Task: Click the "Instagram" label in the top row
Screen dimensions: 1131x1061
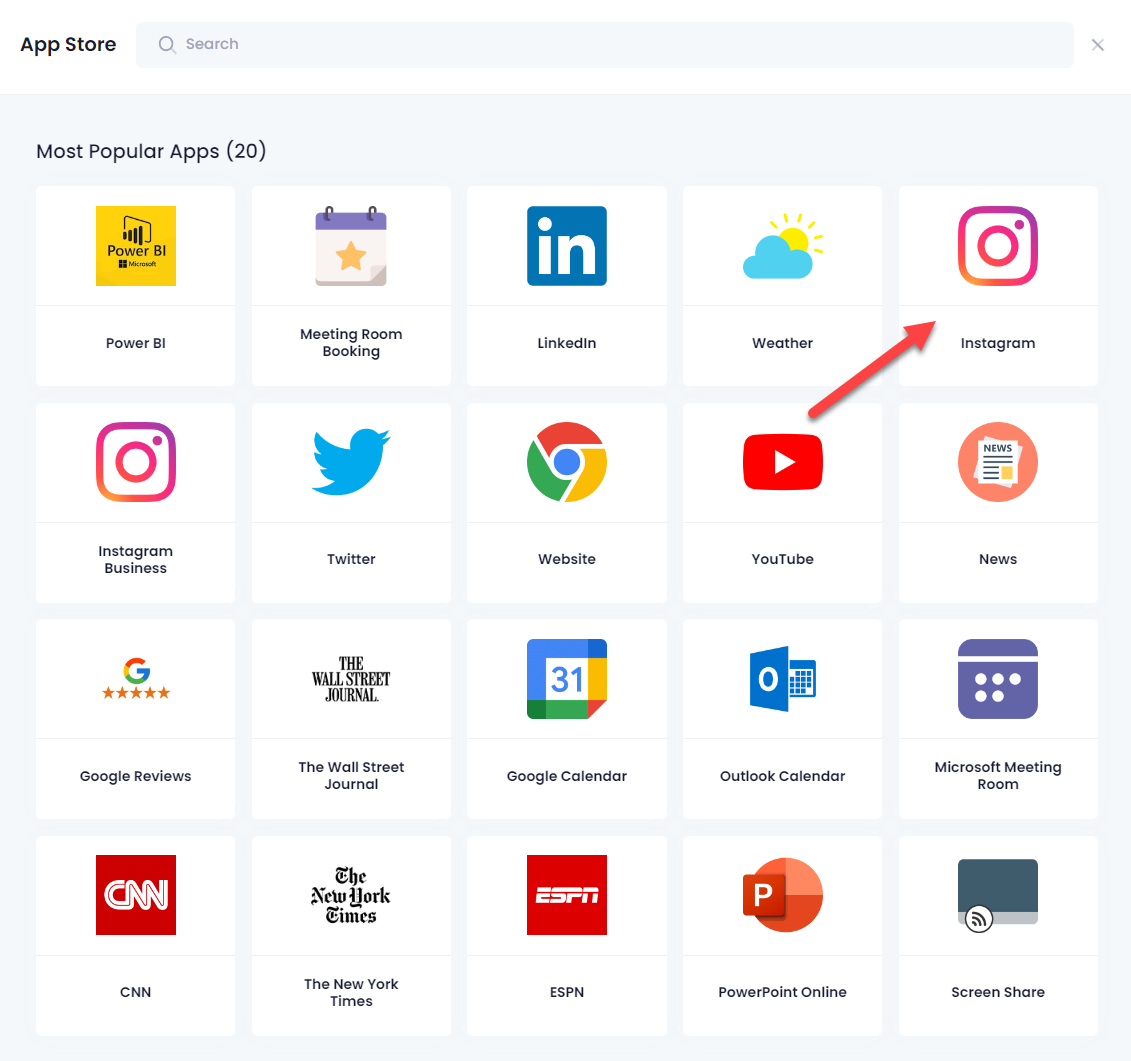Action: [998, 343]
